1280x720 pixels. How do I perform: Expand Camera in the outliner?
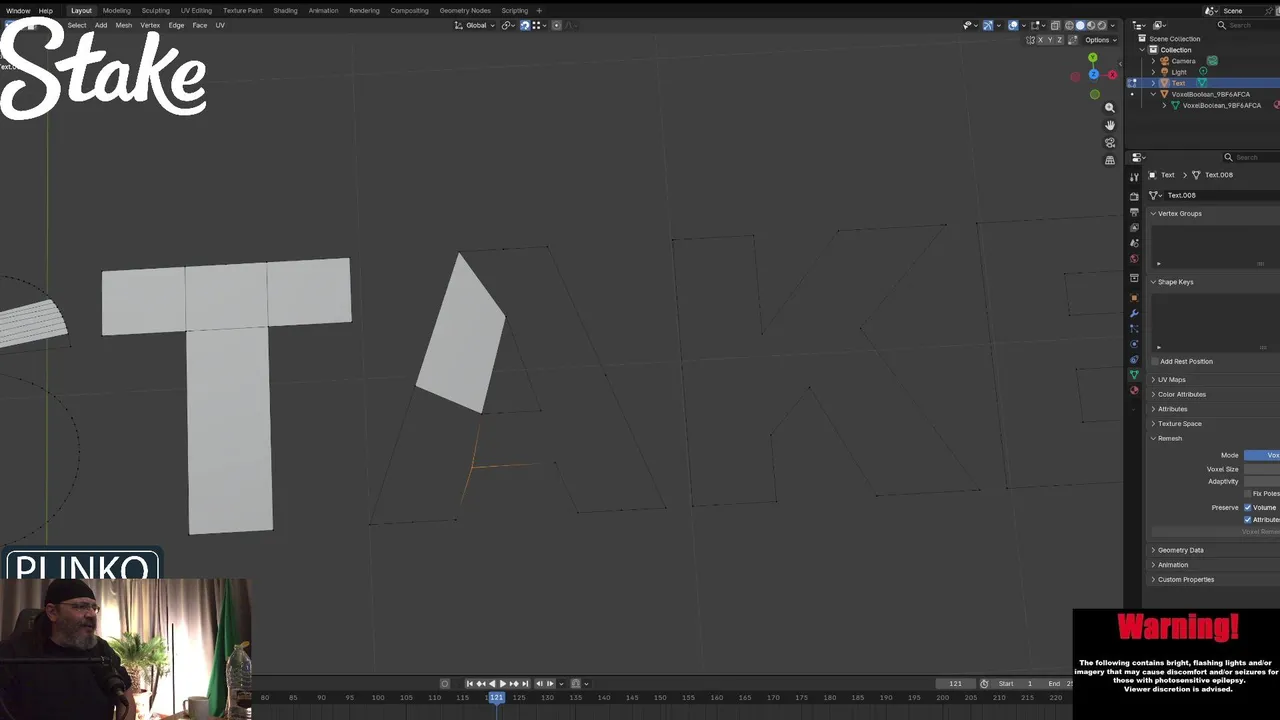click(x=1153, y=61)
